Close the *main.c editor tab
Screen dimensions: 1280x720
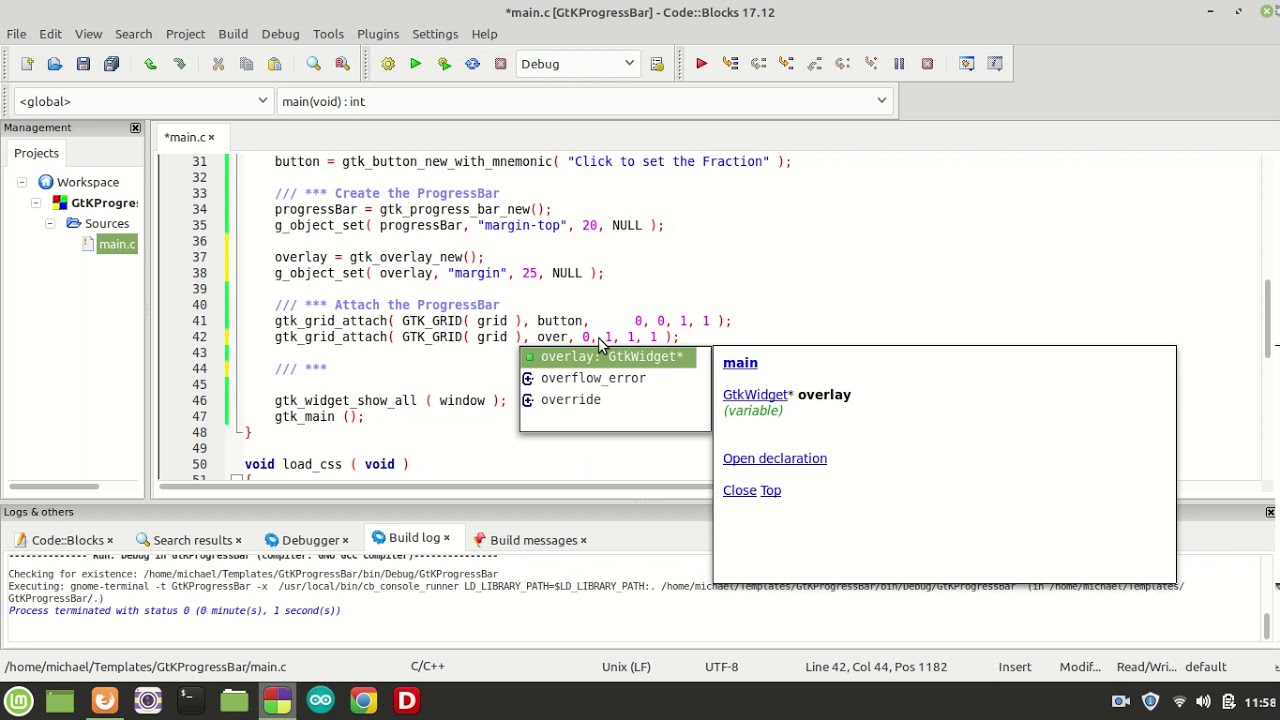(211, 138)
